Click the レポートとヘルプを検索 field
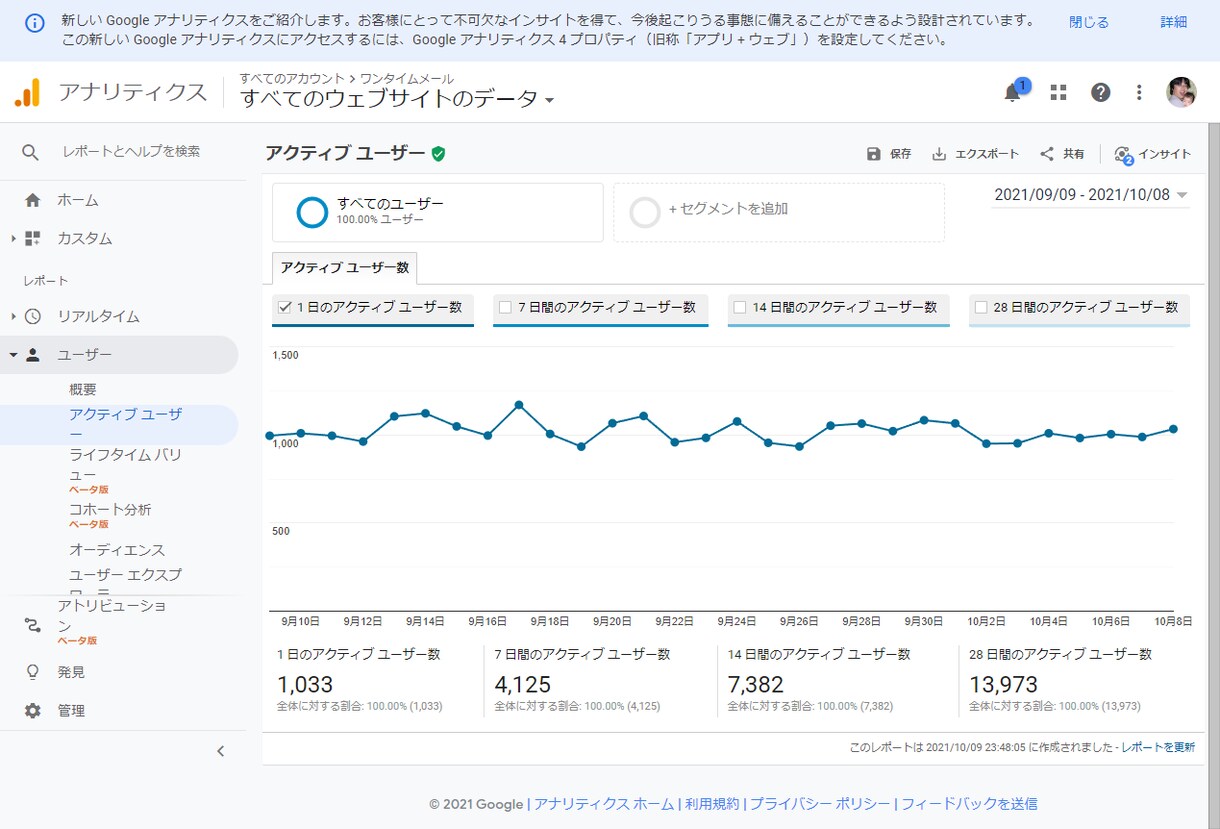The height and width of the screenshot is (829, 1220). click(131, 152)
